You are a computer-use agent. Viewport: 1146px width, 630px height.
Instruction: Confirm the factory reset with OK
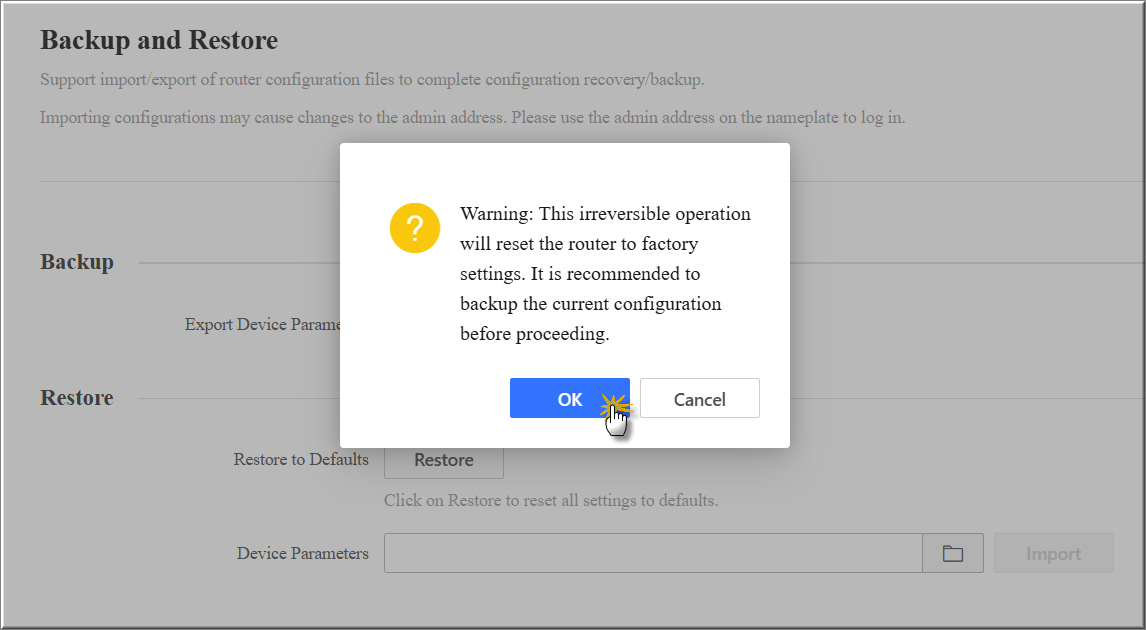click(x=569, y=398)
